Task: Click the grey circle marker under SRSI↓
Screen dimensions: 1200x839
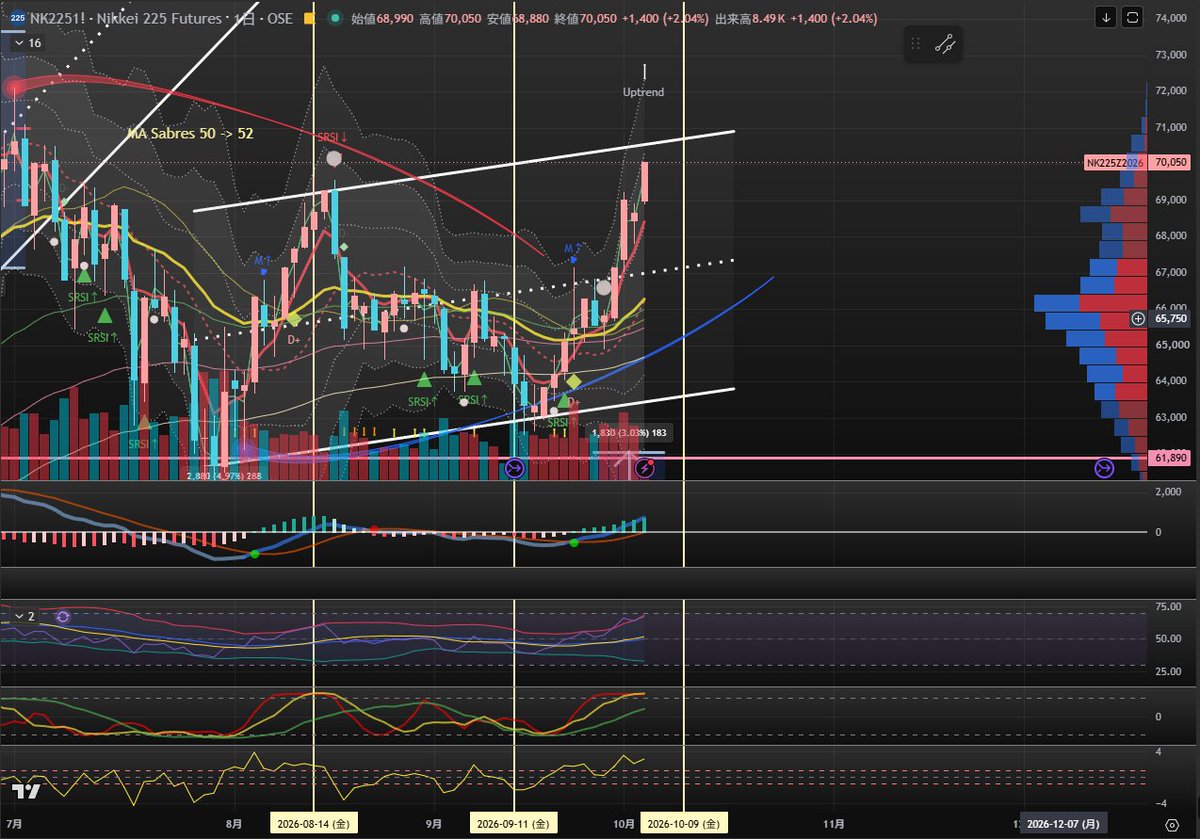Action: [x=334, y=158]
